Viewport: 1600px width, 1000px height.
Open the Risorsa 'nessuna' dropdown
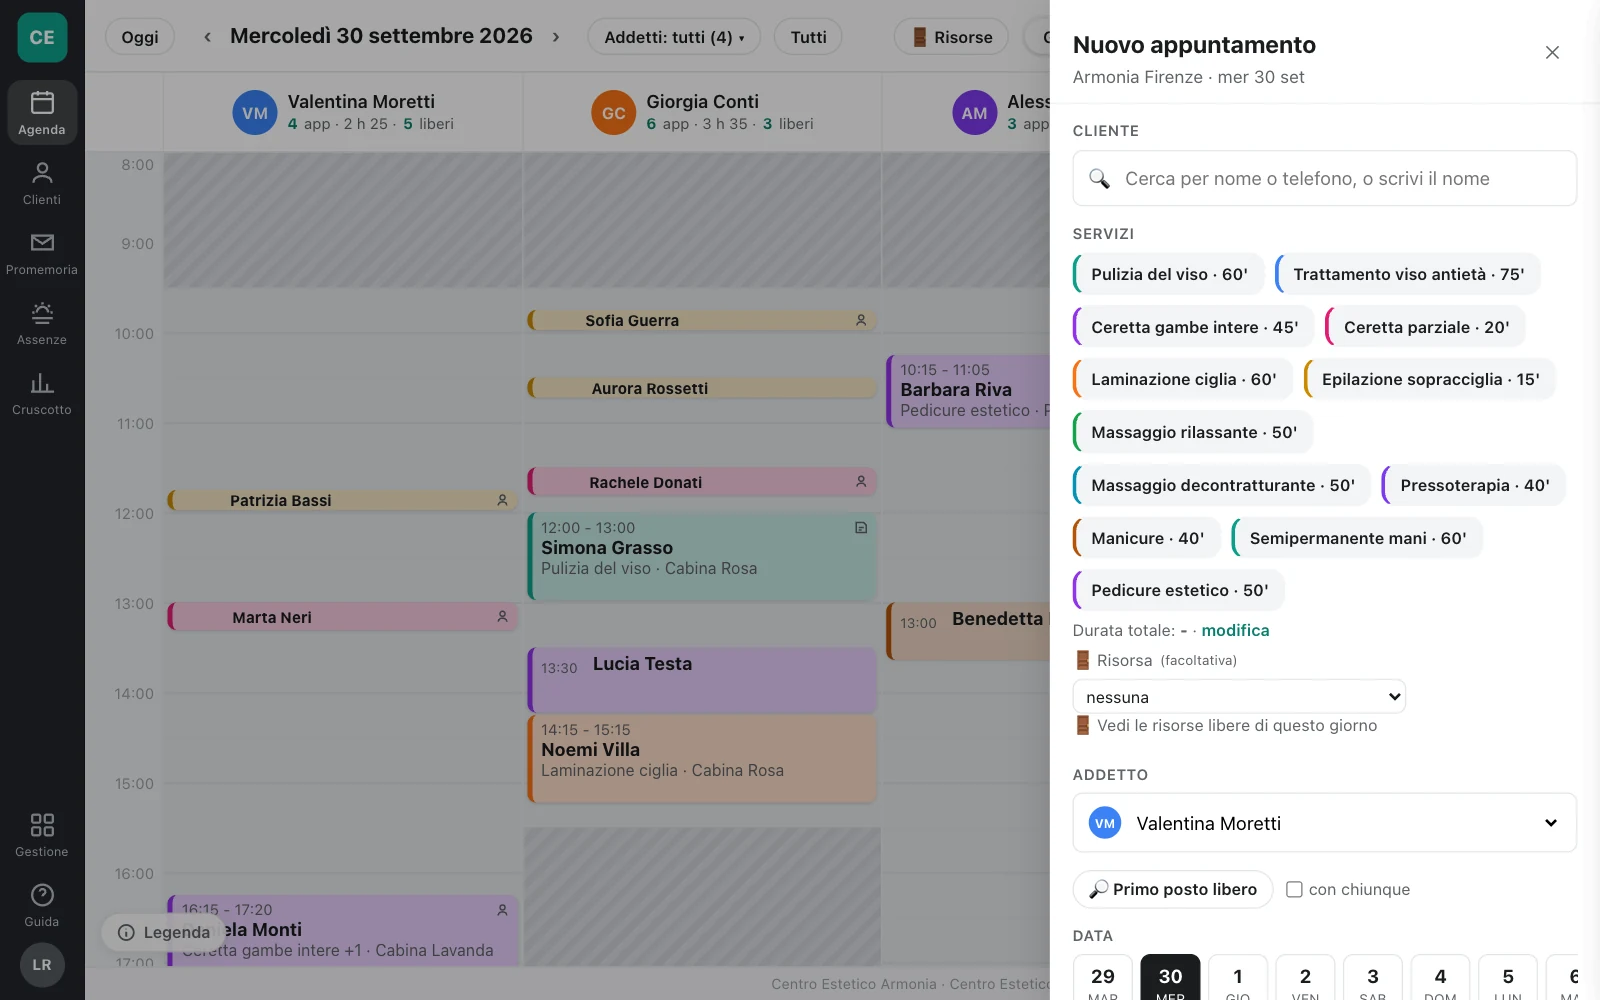coord(1239,697)
